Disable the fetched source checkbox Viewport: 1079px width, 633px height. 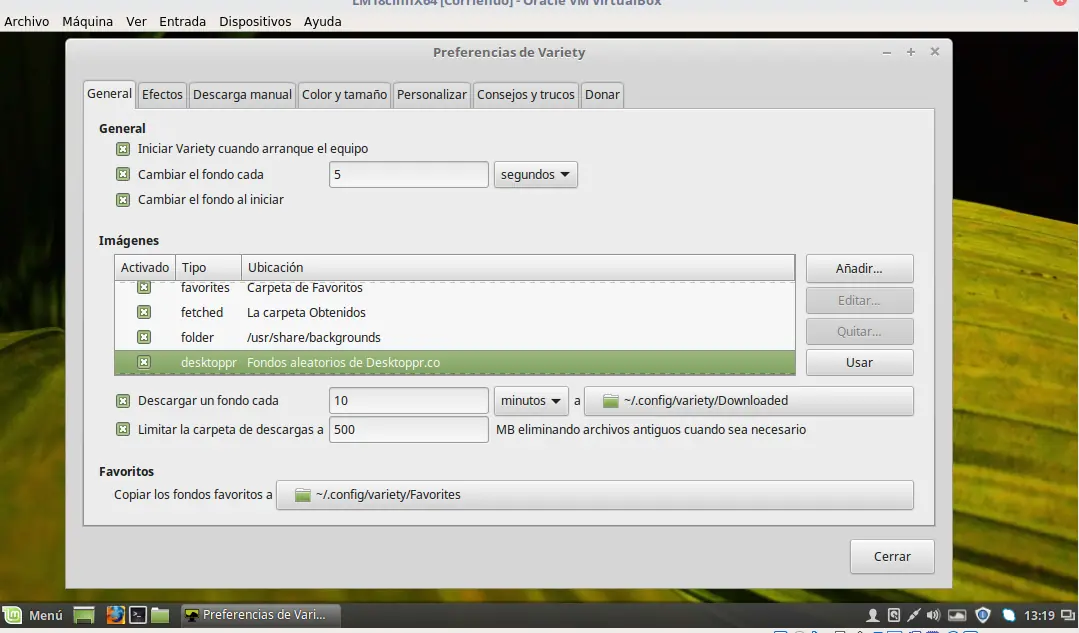144,312
